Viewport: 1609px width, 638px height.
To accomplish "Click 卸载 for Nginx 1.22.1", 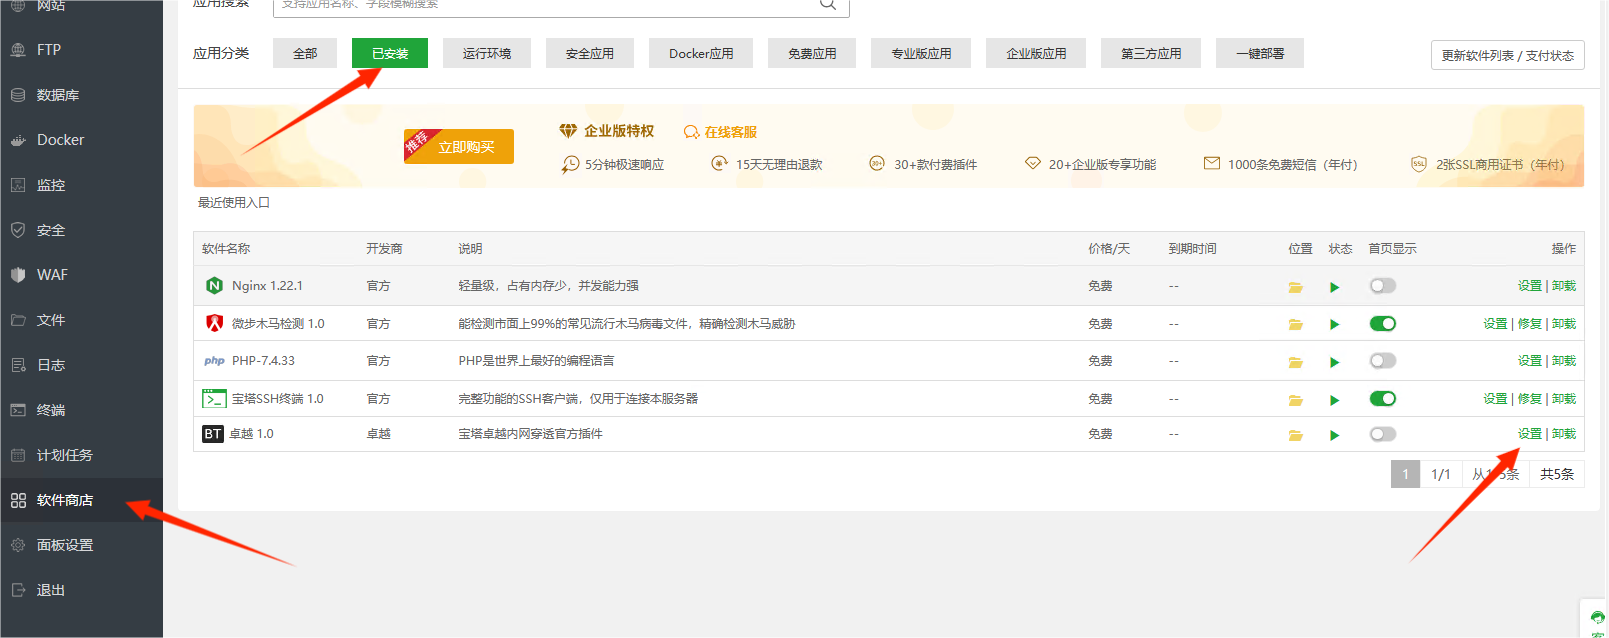I will coord(1564,286).
